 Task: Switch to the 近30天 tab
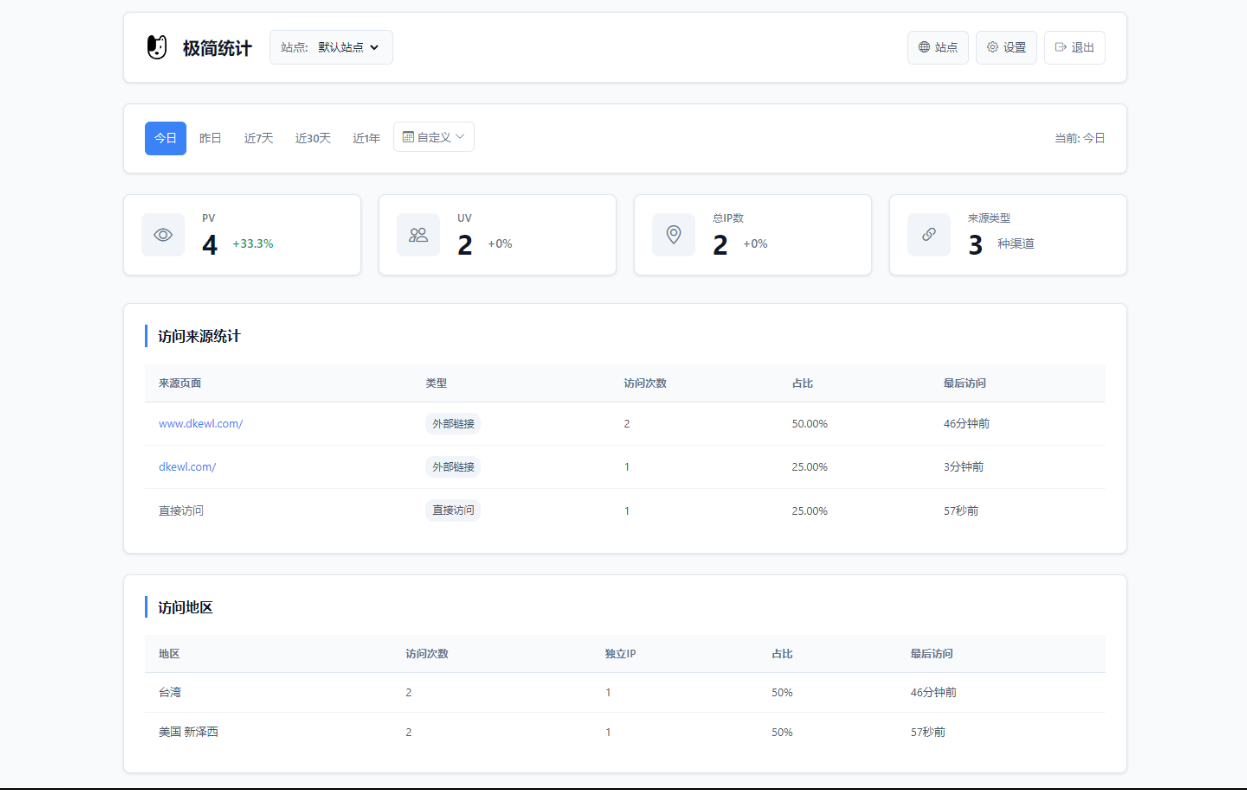pos(313,138)
